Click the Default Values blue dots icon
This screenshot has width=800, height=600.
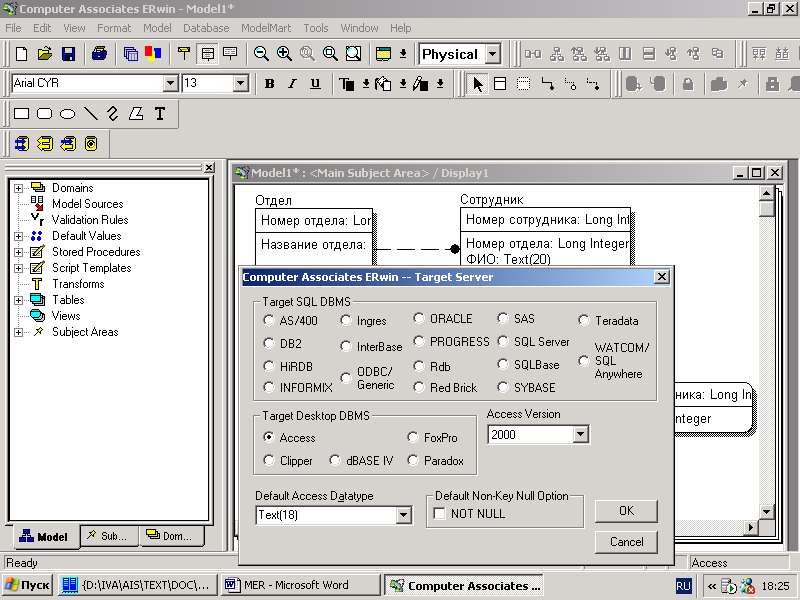(x=36, y=236)
